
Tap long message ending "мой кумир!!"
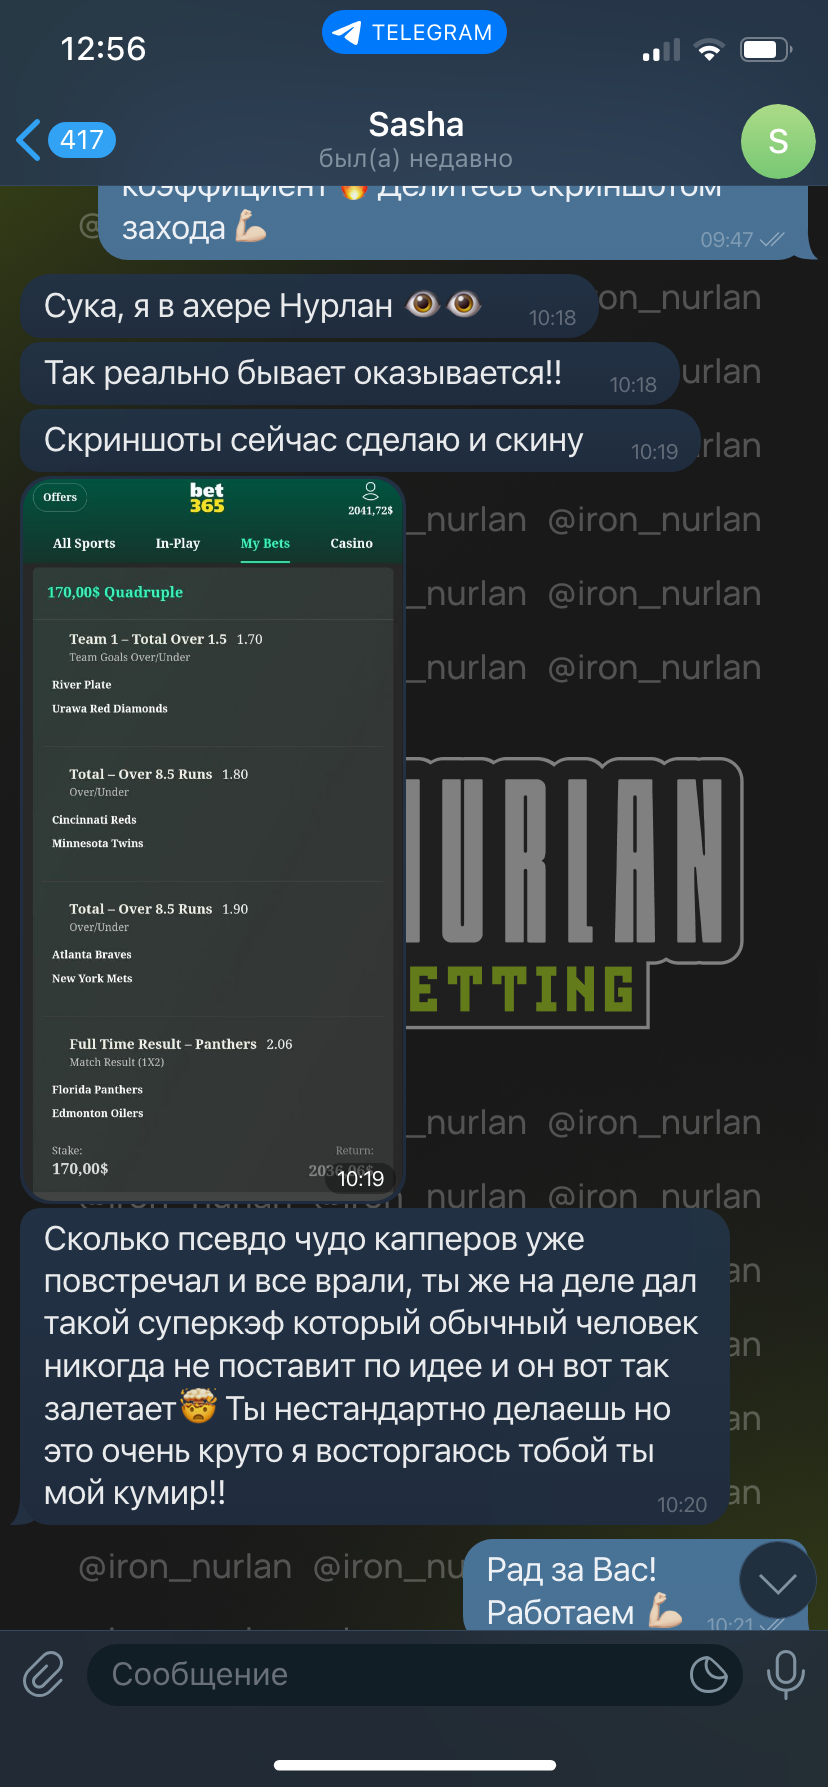[x=375, y=1367]
